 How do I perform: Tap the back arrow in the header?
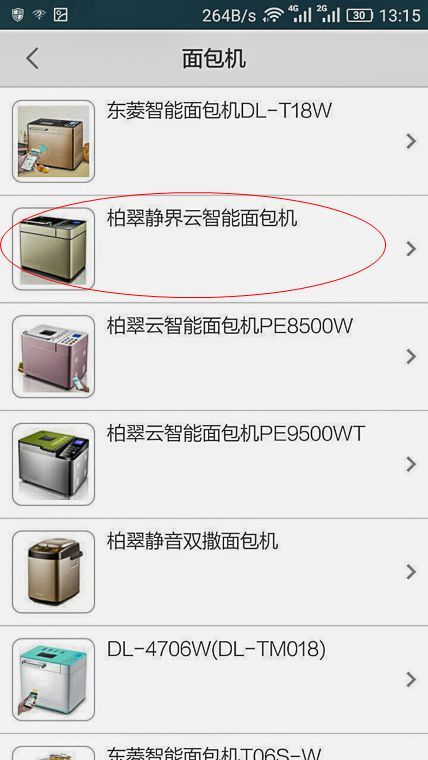tap(32, 59)
